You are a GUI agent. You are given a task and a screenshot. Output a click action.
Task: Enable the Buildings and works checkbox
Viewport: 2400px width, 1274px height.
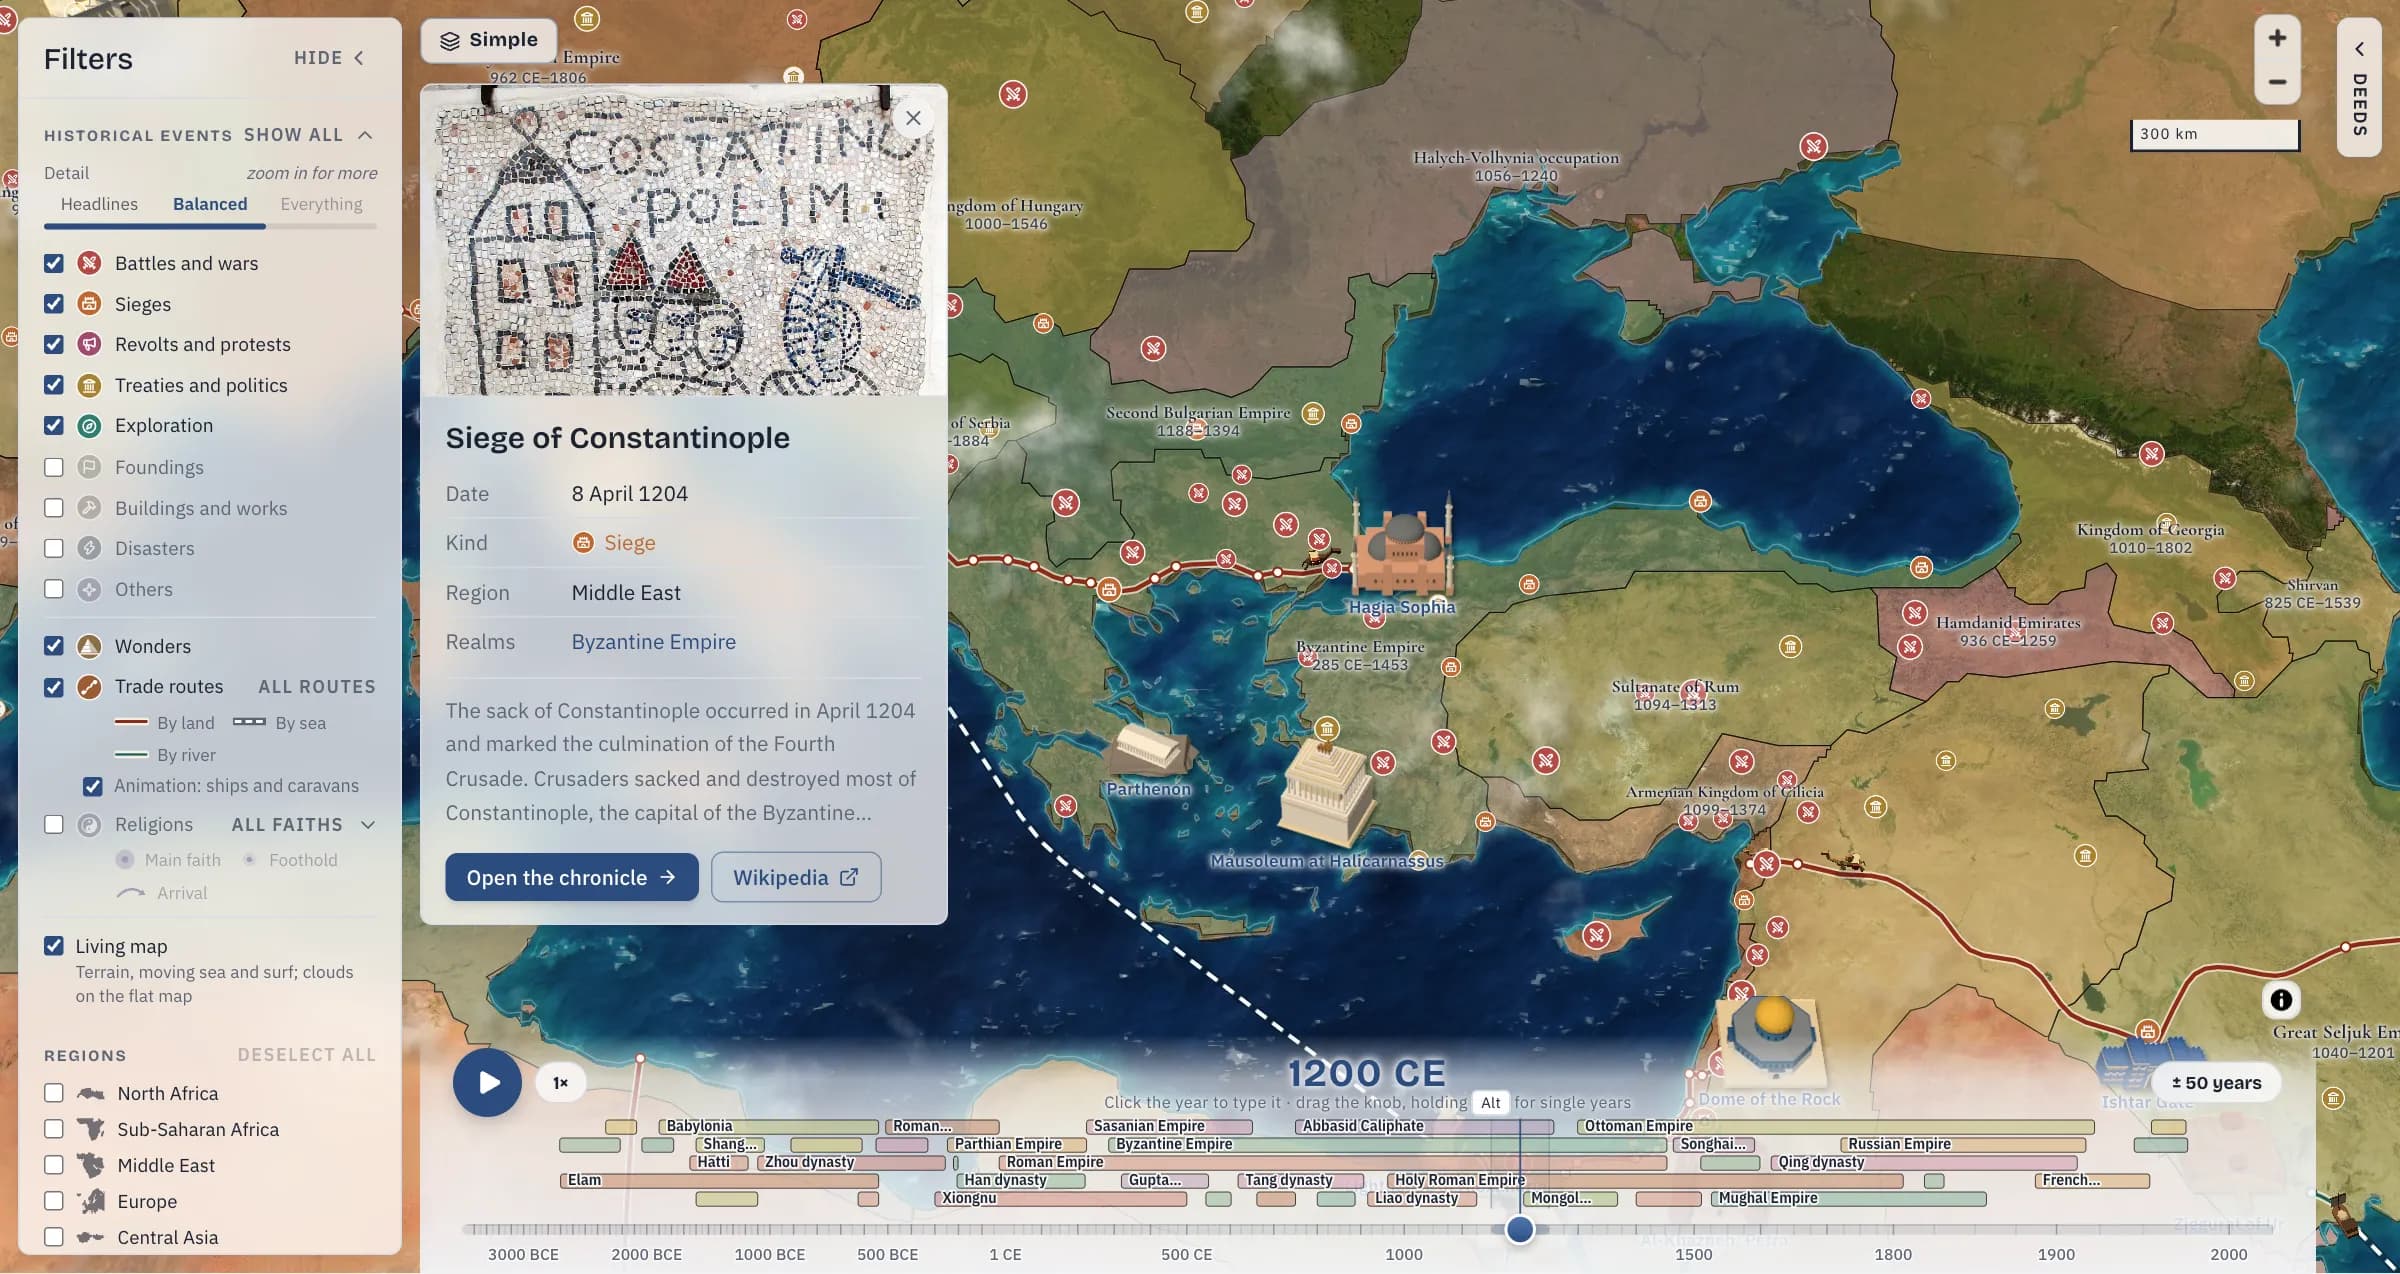(54, 508)
